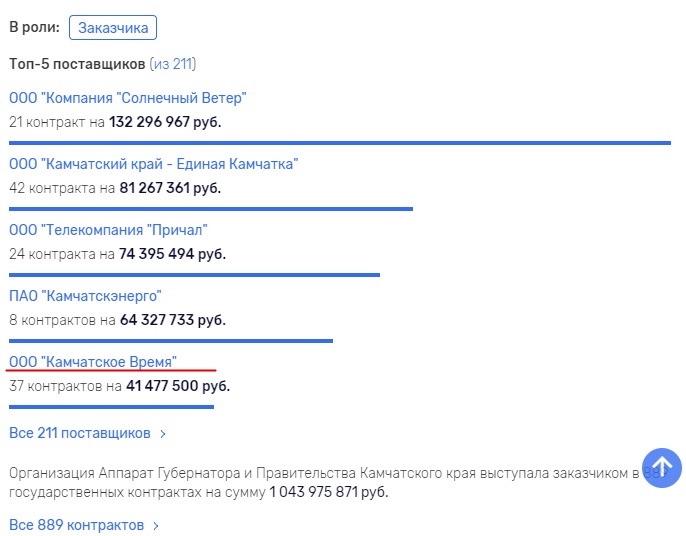Click the (из 211) suppliers count link
This screenshot has height=536, width=686.
tap(173, 64)
